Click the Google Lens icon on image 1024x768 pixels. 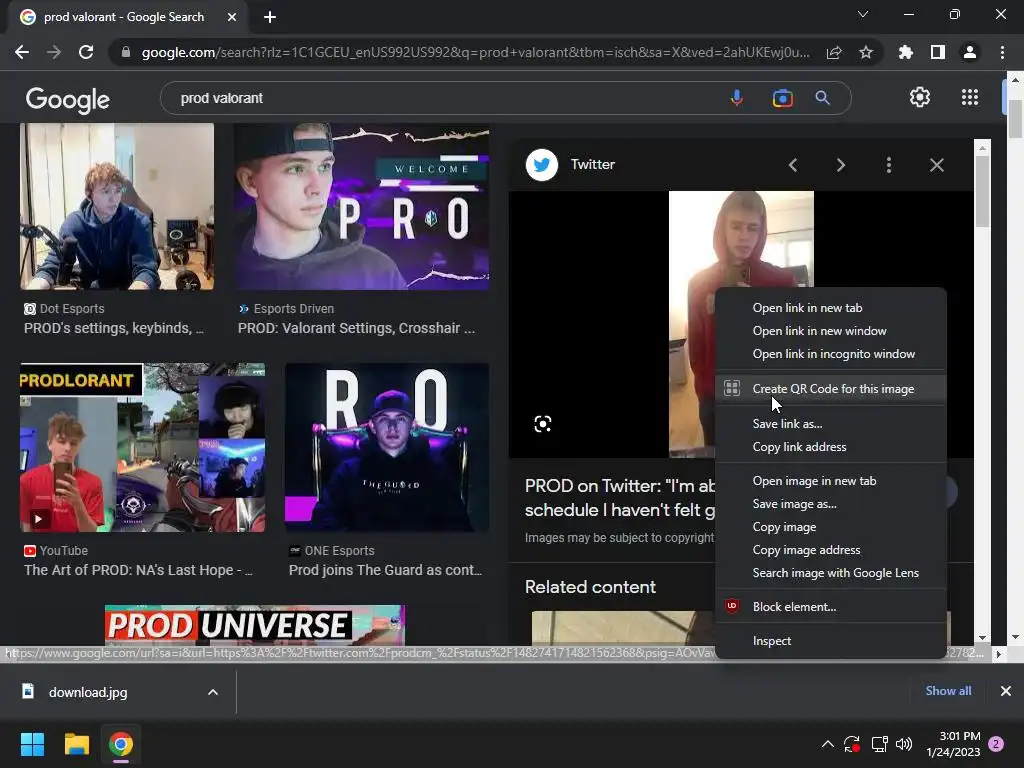tap(542, 424)
